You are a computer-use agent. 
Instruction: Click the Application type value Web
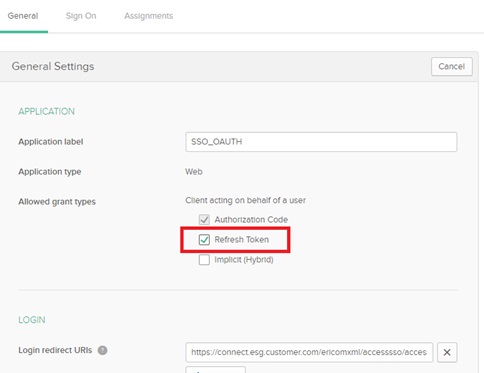(x=194, y=172)
